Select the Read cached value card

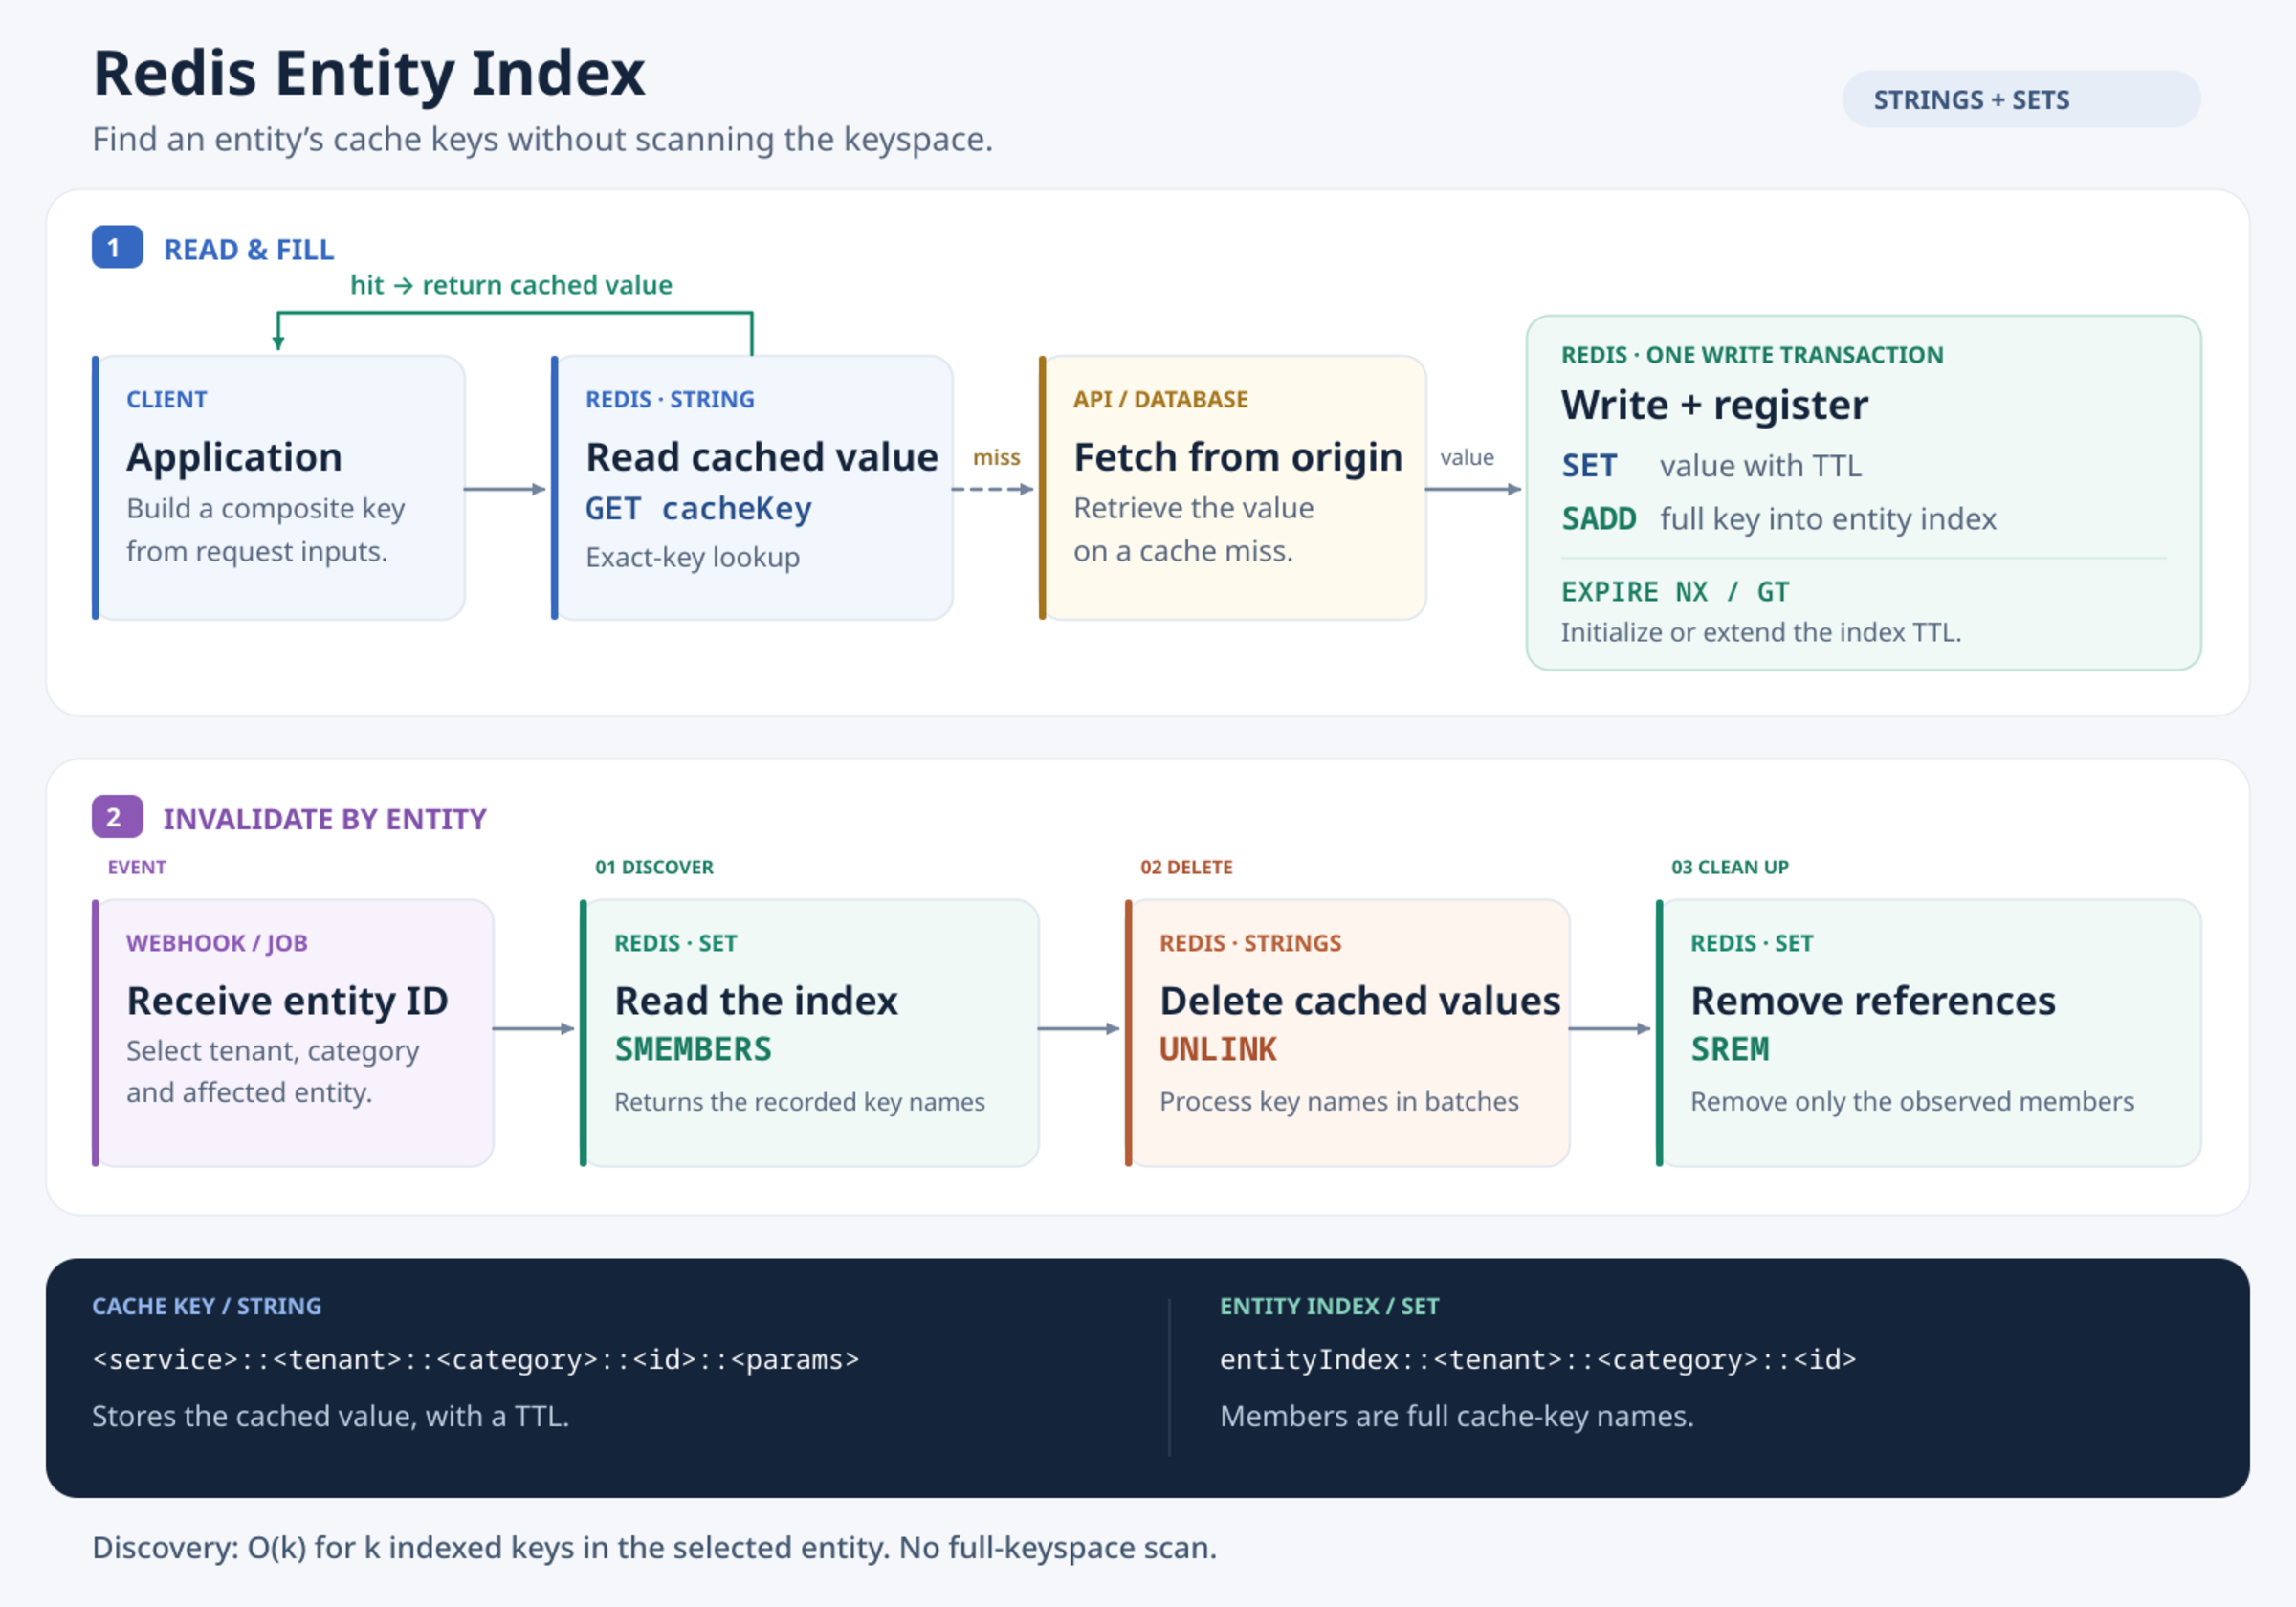[x=752, y=488]
